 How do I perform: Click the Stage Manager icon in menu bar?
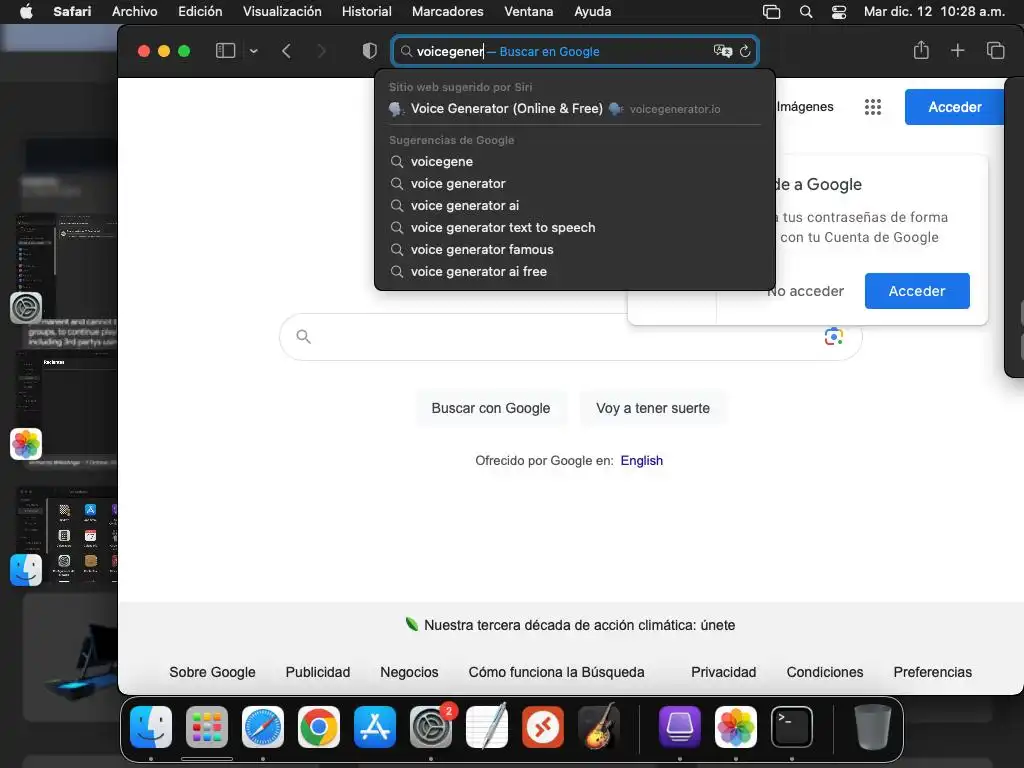pyautogui.click(x=771, y=12)
